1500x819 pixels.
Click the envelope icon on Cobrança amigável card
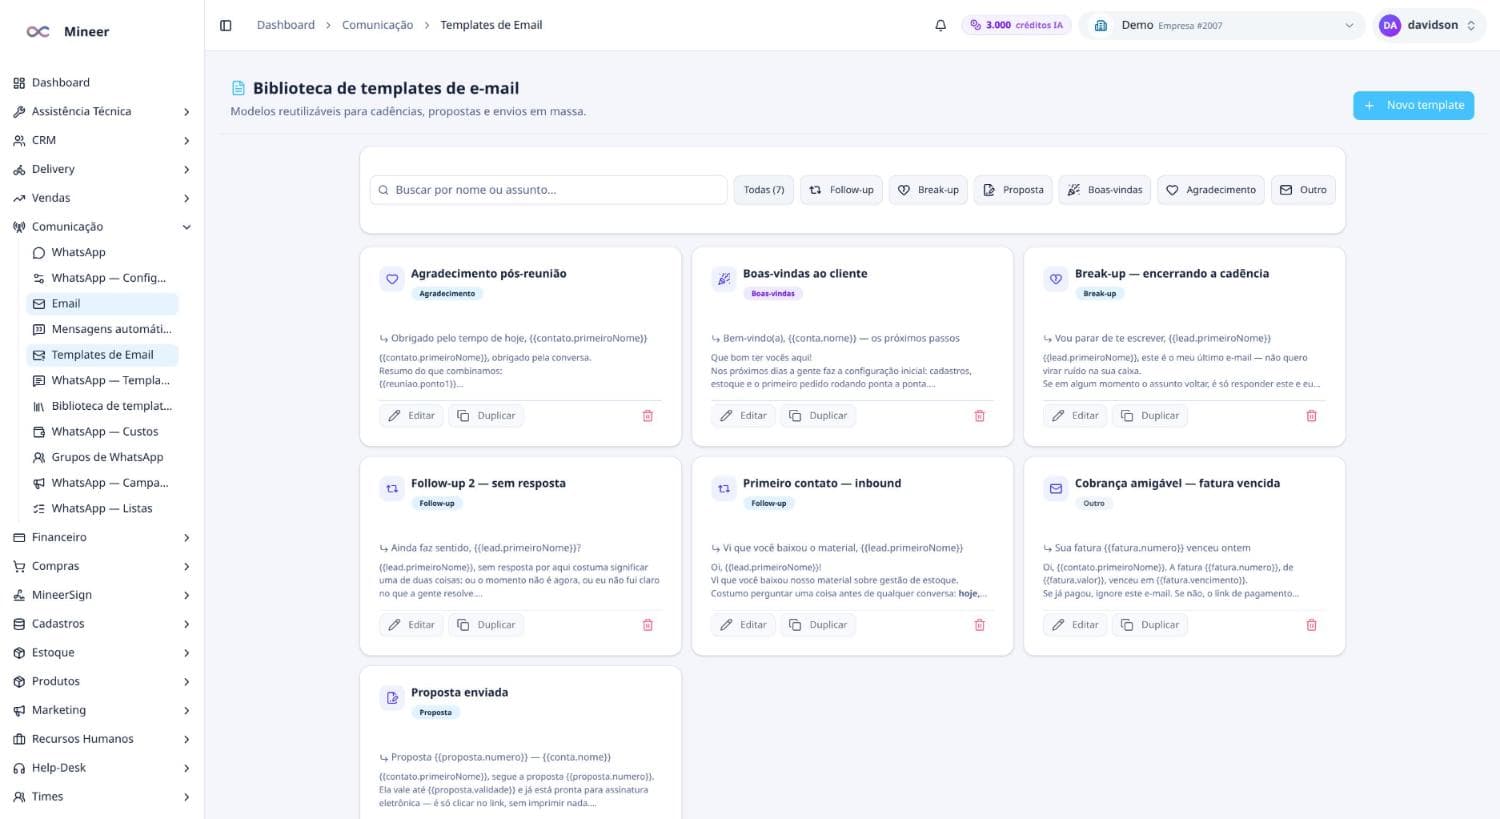1056,489
